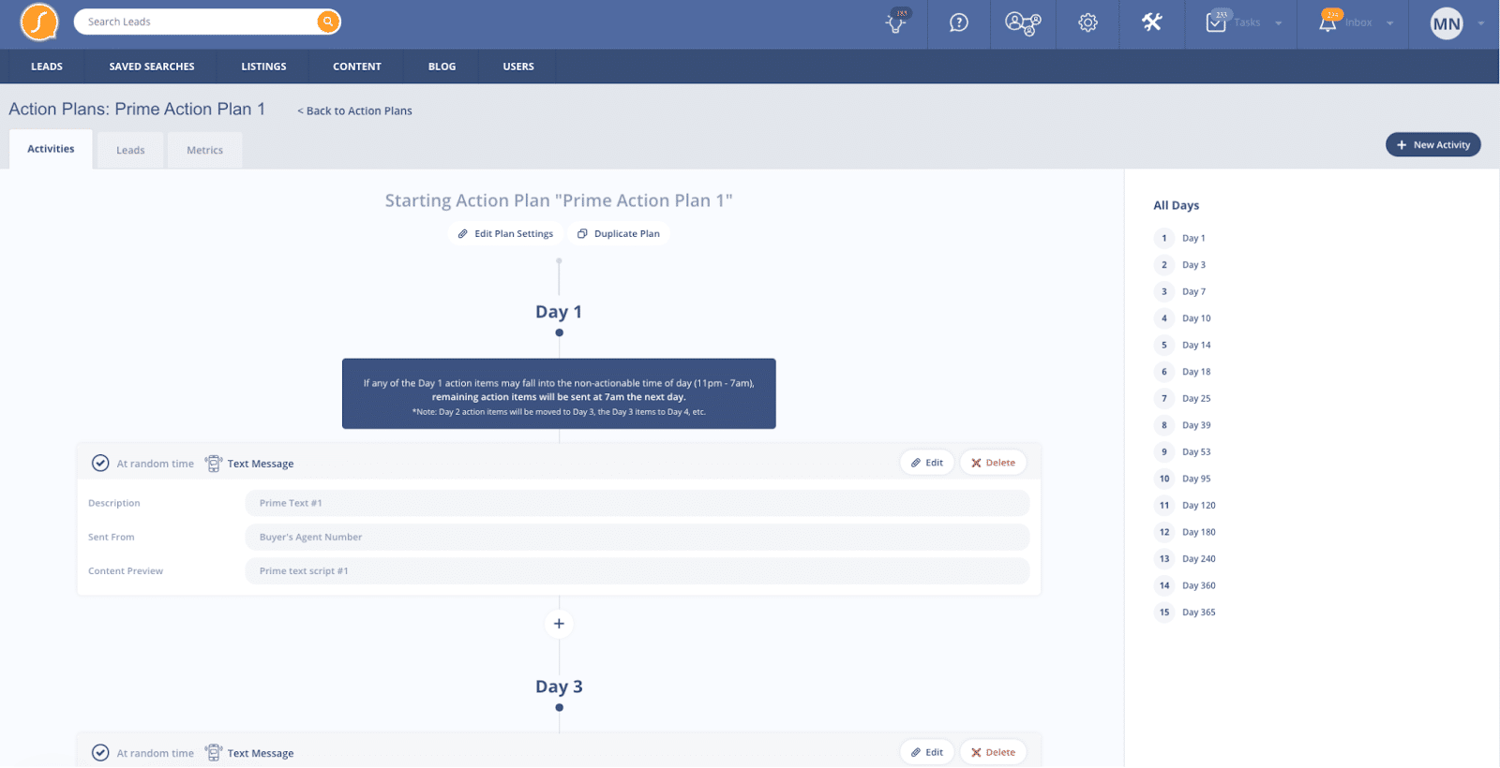Click the text message icon beside Day 1 activity
The width and height of the screenshot is (1500, 768).
[212, 462]
